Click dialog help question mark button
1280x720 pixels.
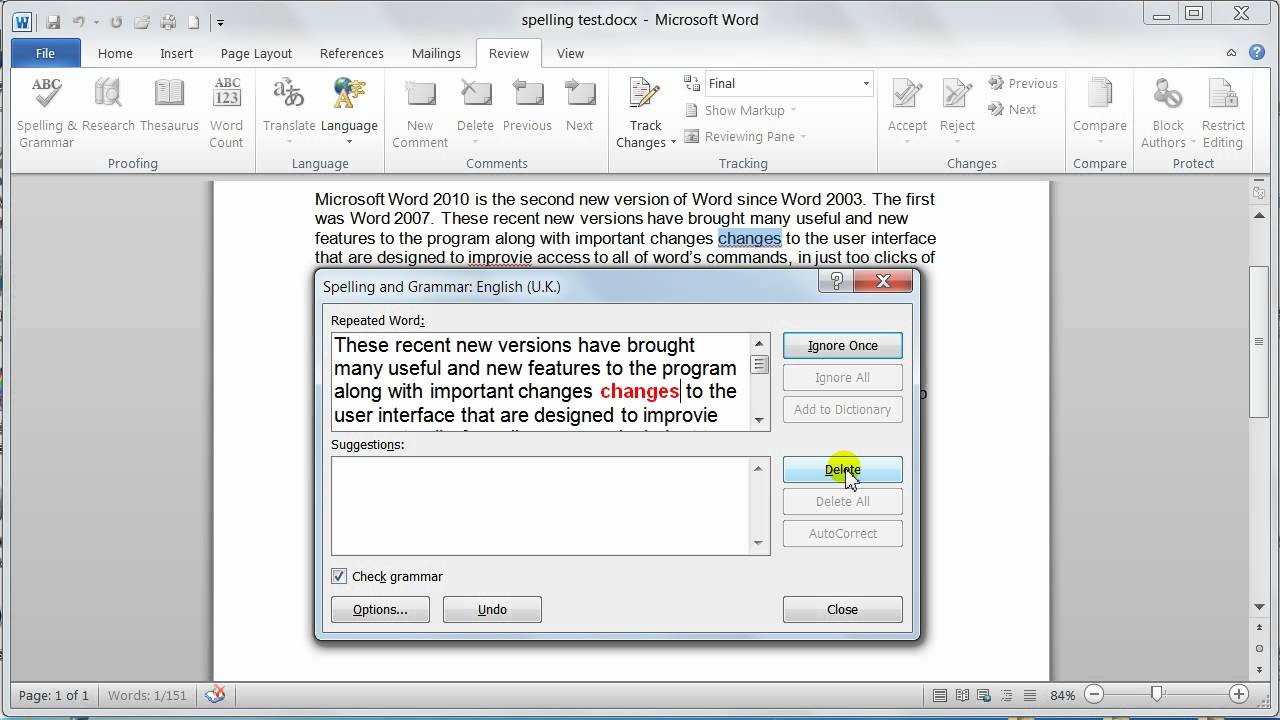[x=837, y=282]
